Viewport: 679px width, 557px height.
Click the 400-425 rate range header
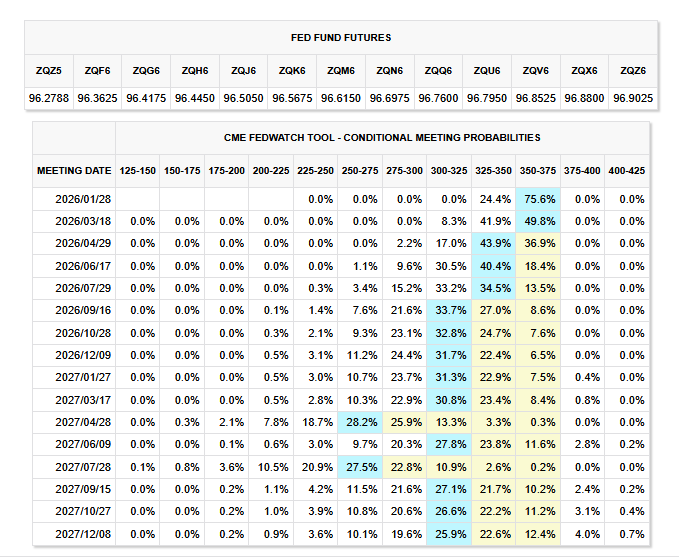pos(627,171)
